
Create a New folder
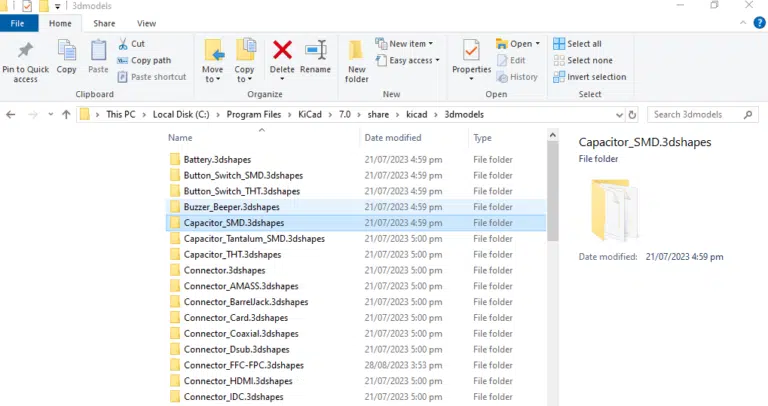pyautogui.click(x=357, y=62)
